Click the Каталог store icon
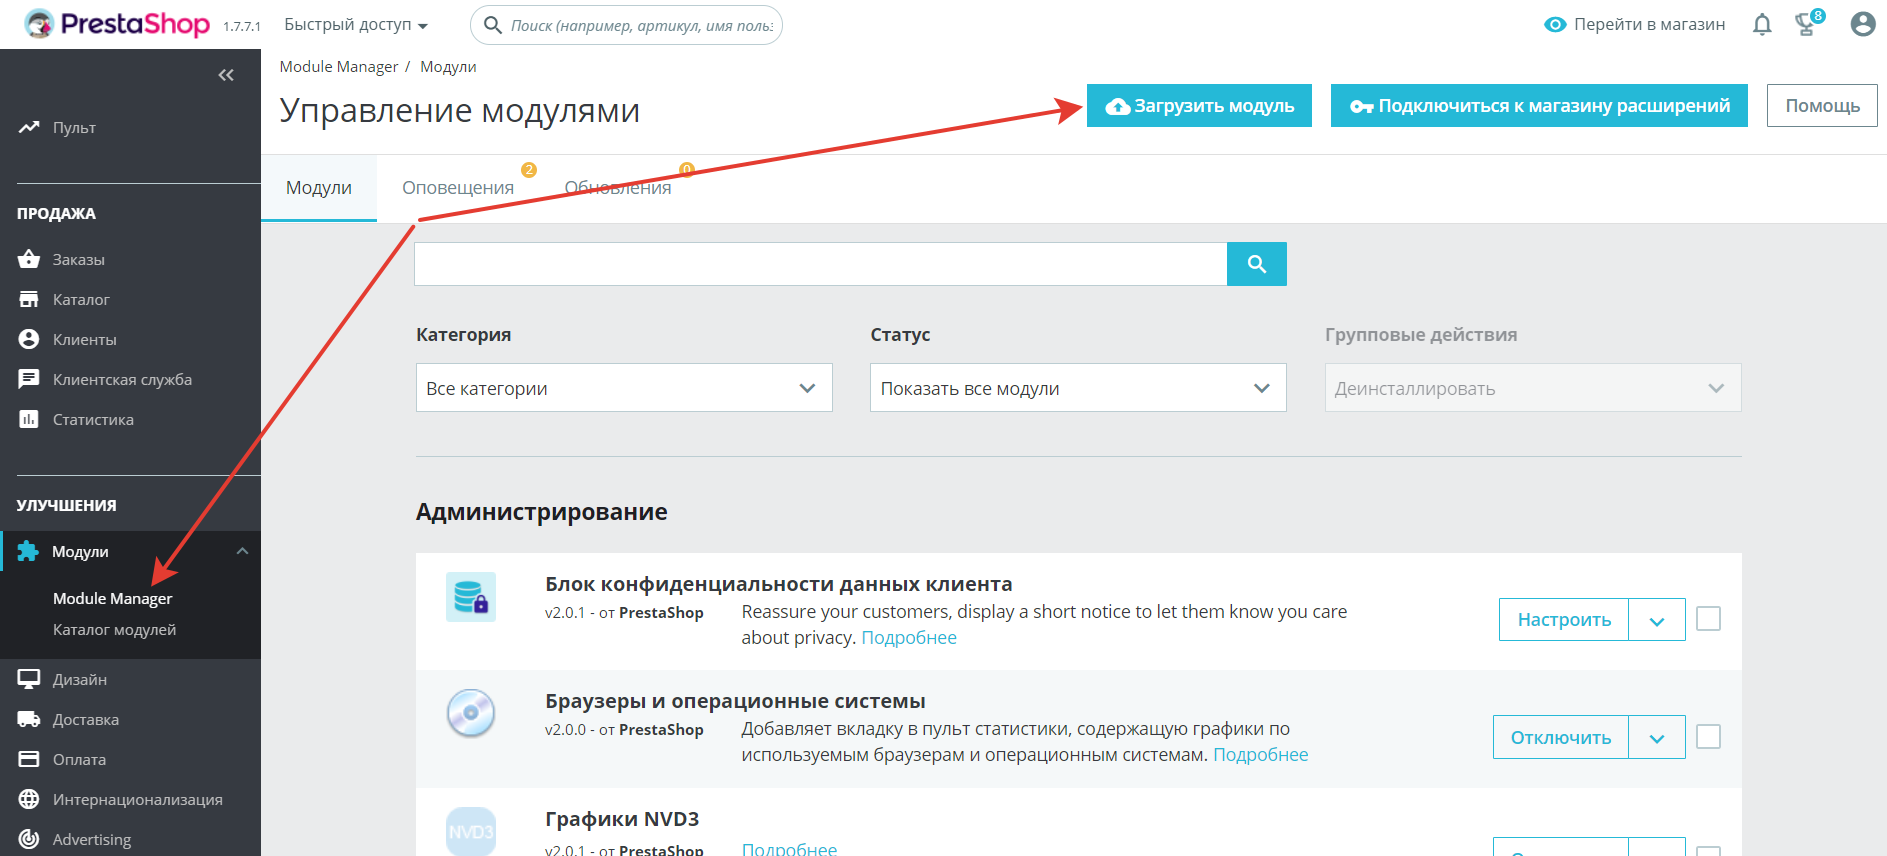 pos(29,299)
